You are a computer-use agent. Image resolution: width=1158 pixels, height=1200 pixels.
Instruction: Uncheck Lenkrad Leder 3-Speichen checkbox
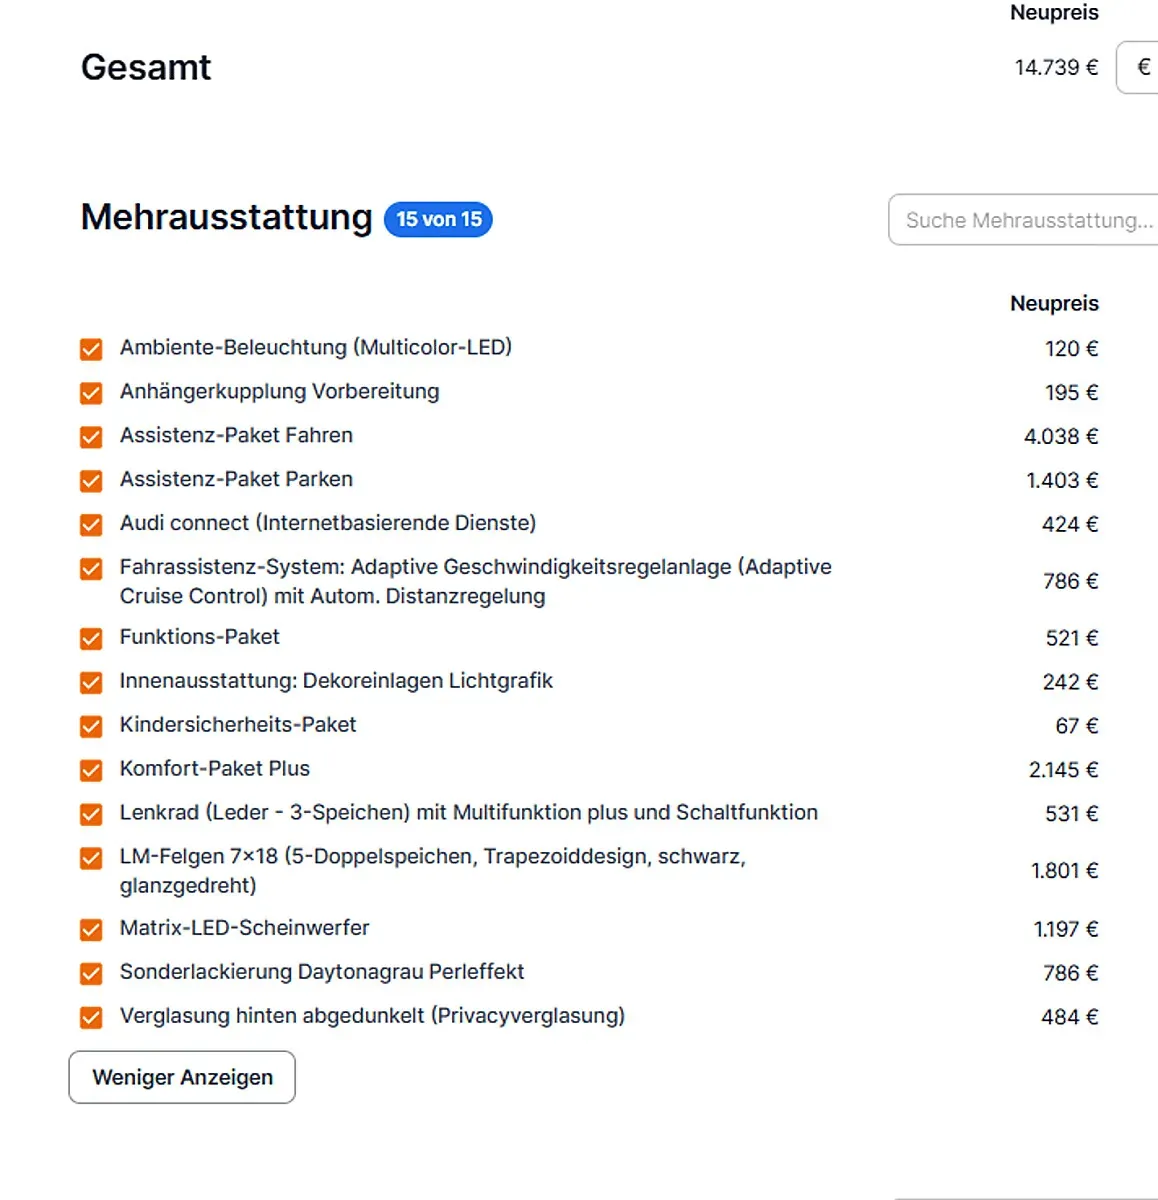(x=91, y=815)
